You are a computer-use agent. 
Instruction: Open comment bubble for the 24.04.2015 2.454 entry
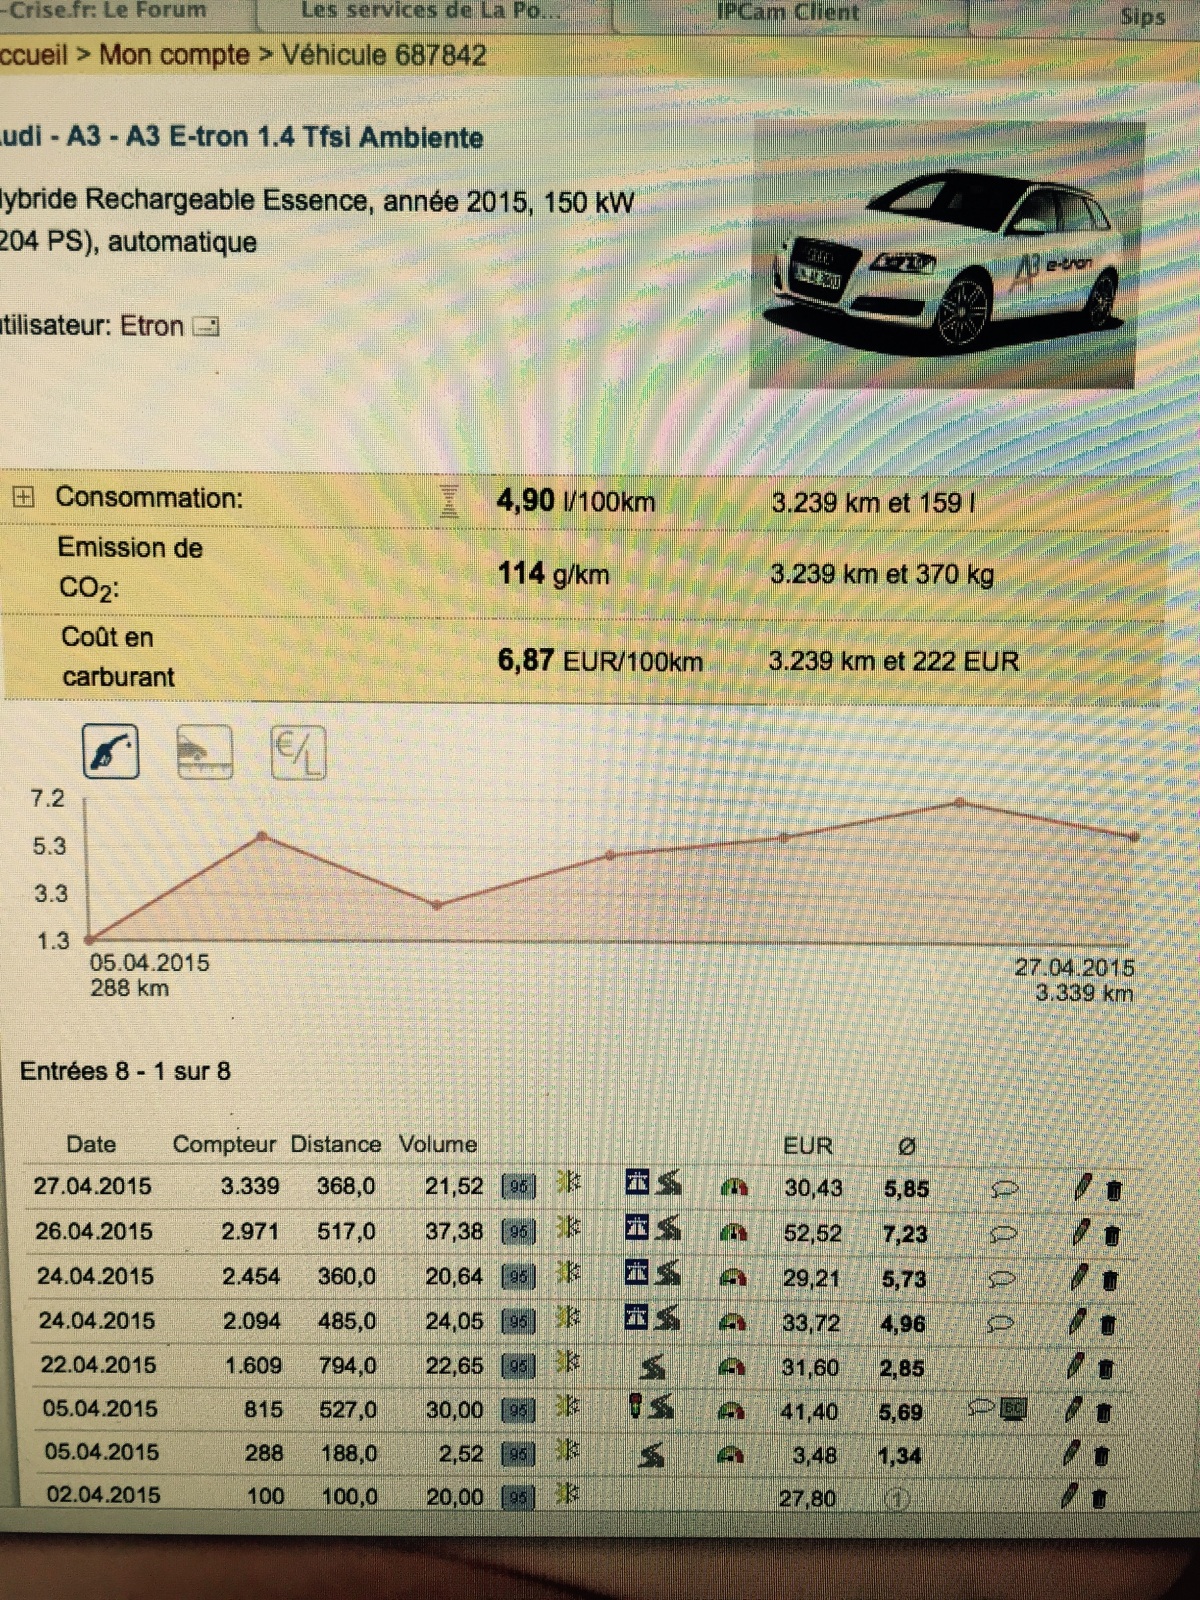point(1002,1279)
